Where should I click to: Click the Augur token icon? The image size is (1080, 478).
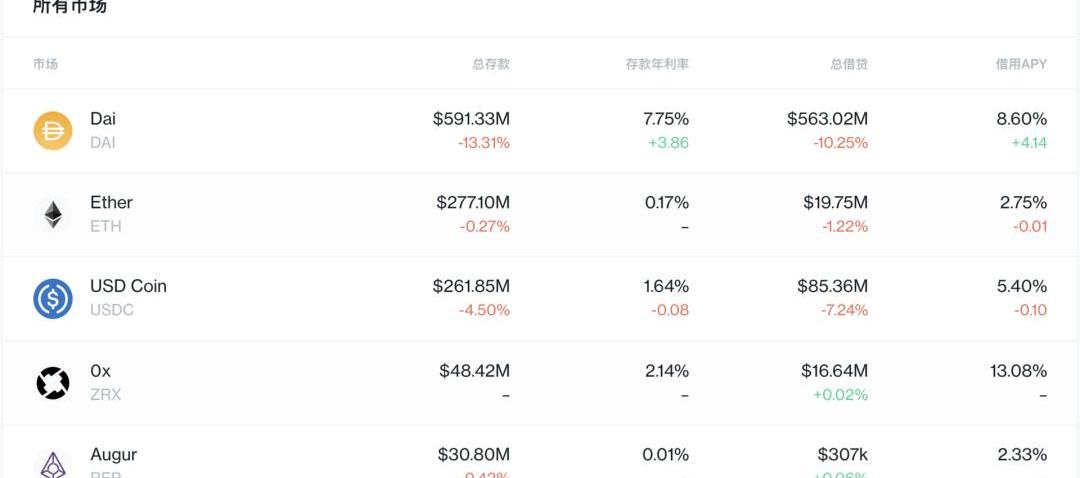(53, 464)
